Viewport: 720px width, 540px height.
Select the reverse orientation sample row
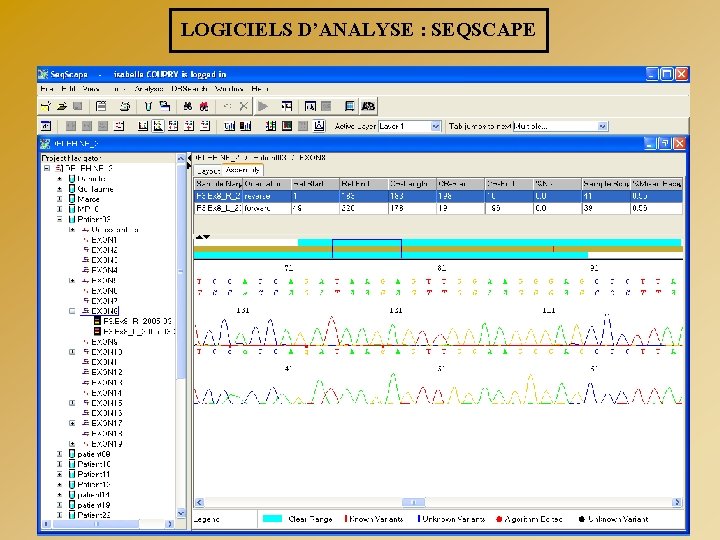pyautogui.click(x=438, y=196)
